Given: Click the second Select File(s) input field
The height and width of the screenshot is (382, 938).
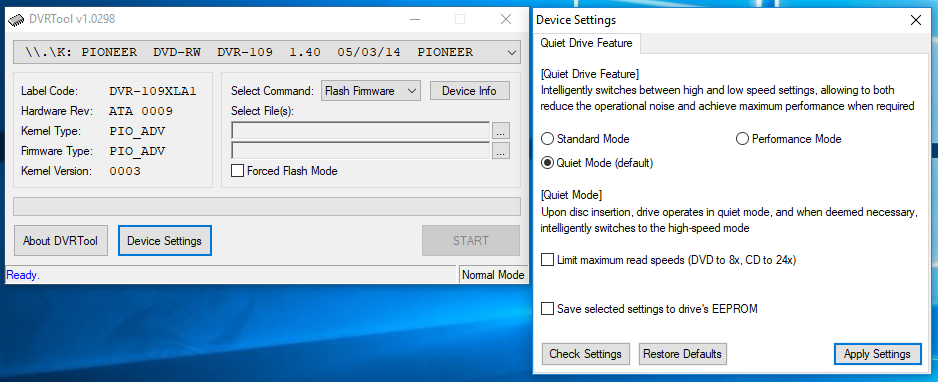Looking at the screenshot, I should click(x=361, y=150).
